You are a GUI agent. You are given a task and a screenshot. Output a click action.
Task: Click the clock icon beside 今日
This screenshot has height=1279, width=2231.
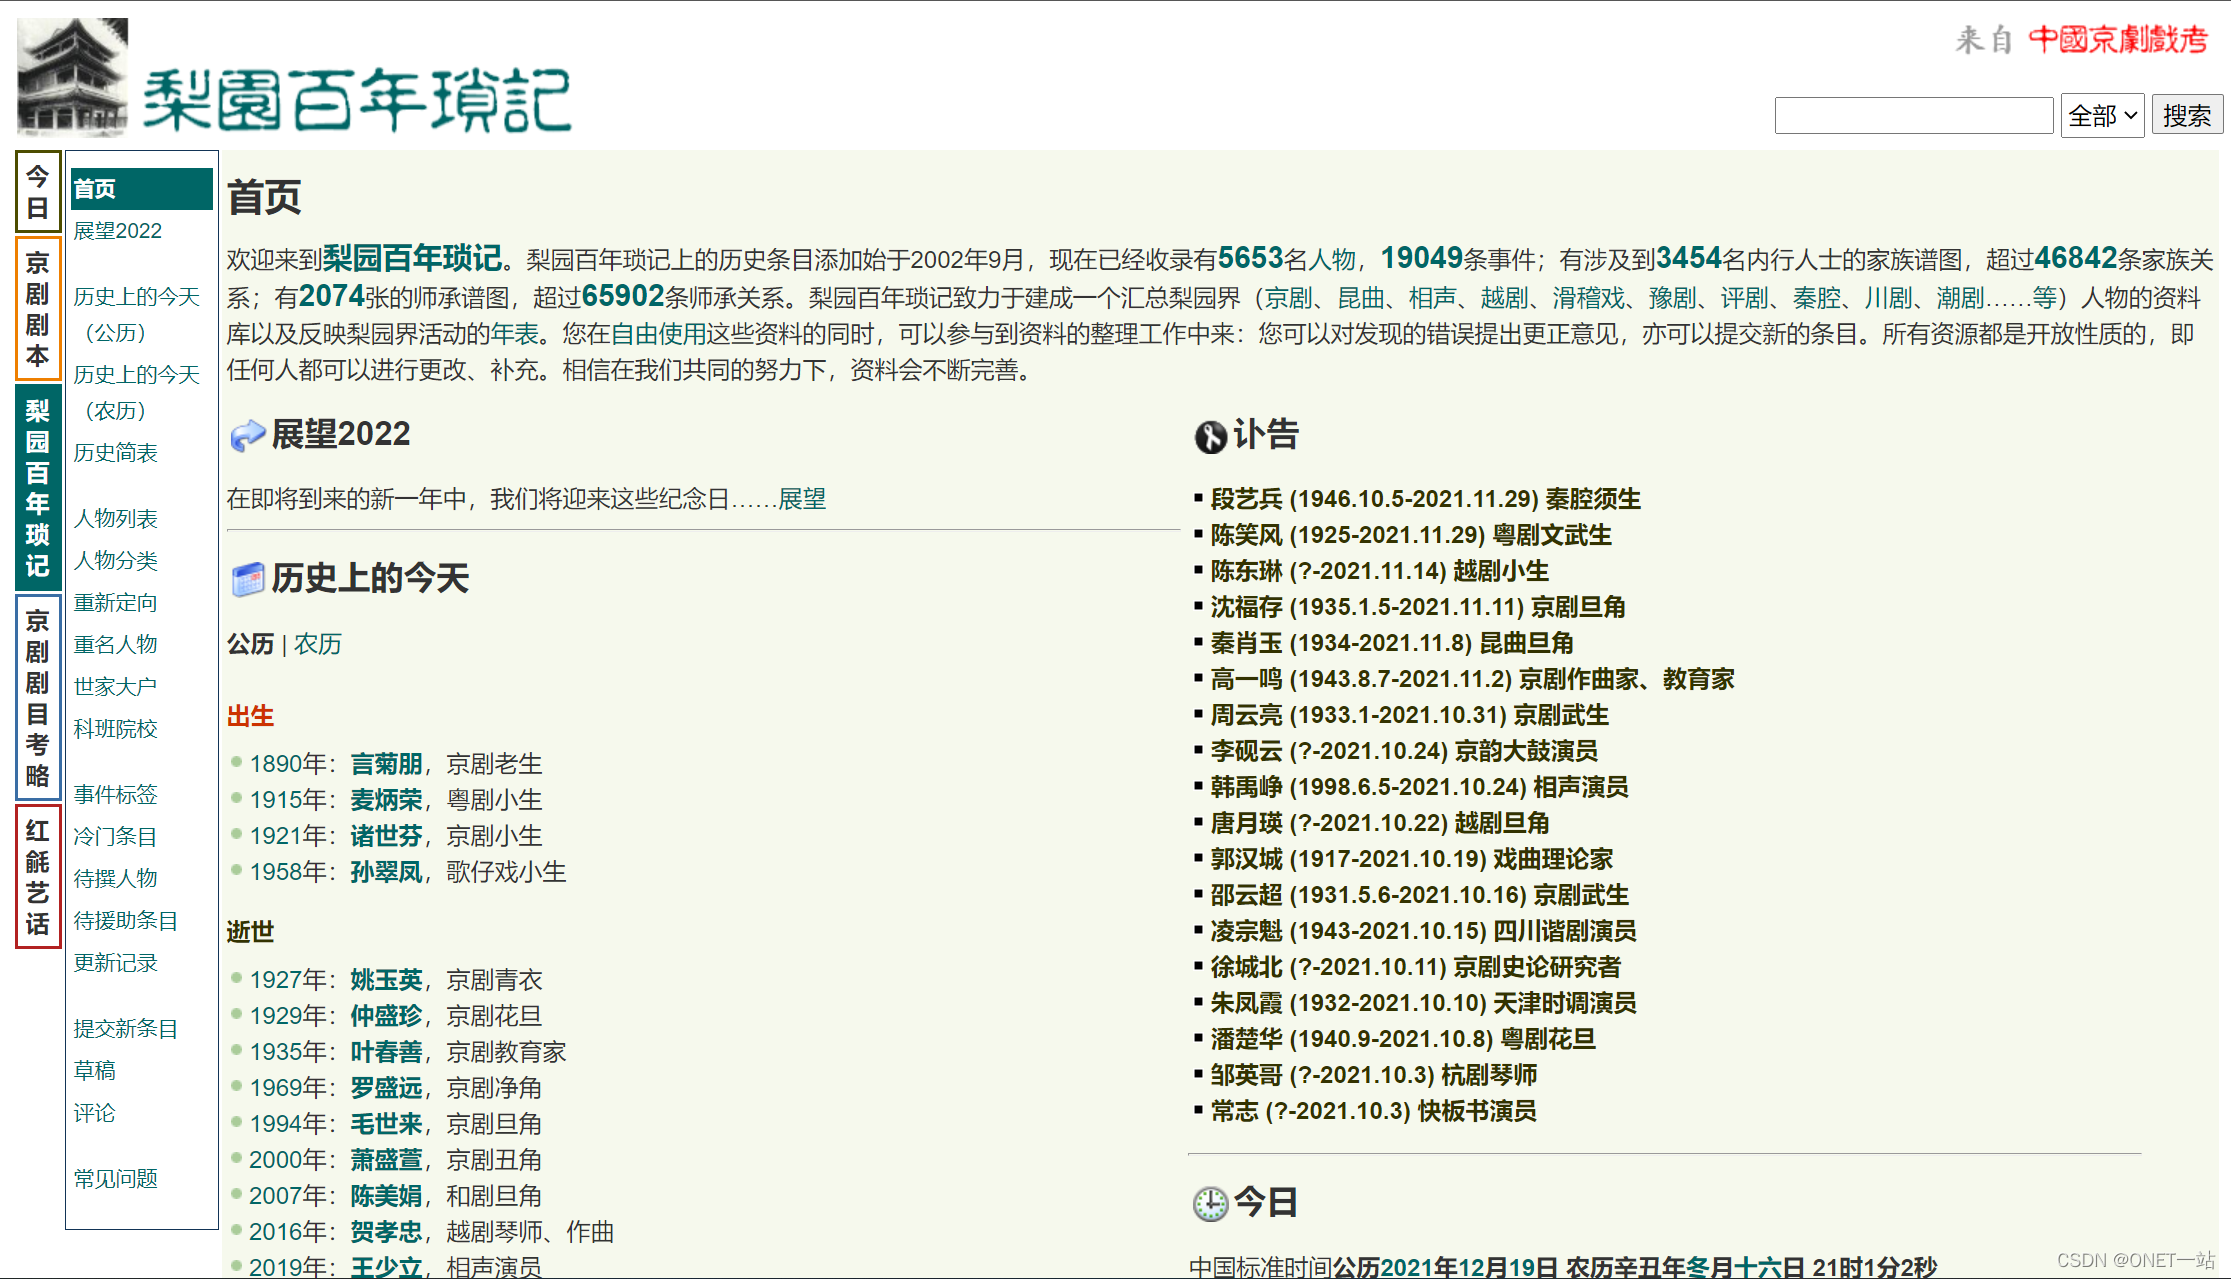[x=1210, y=1203]
